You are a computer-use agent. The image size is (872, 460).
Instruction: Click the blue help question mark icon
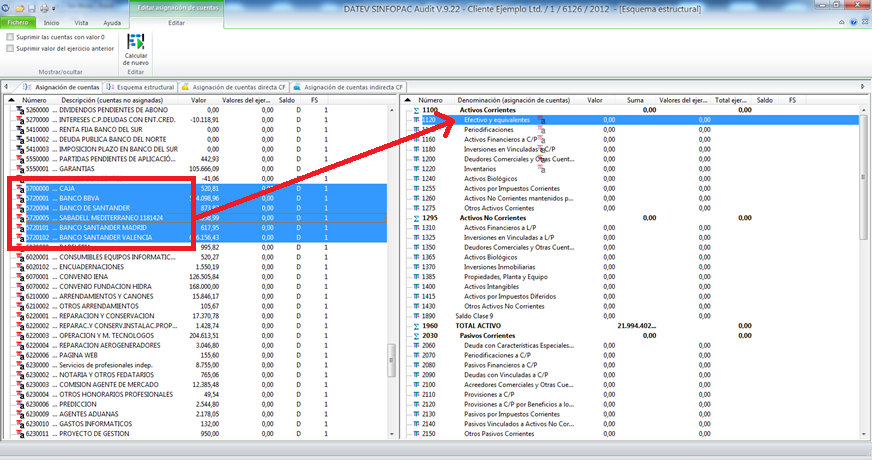[854, 22]
